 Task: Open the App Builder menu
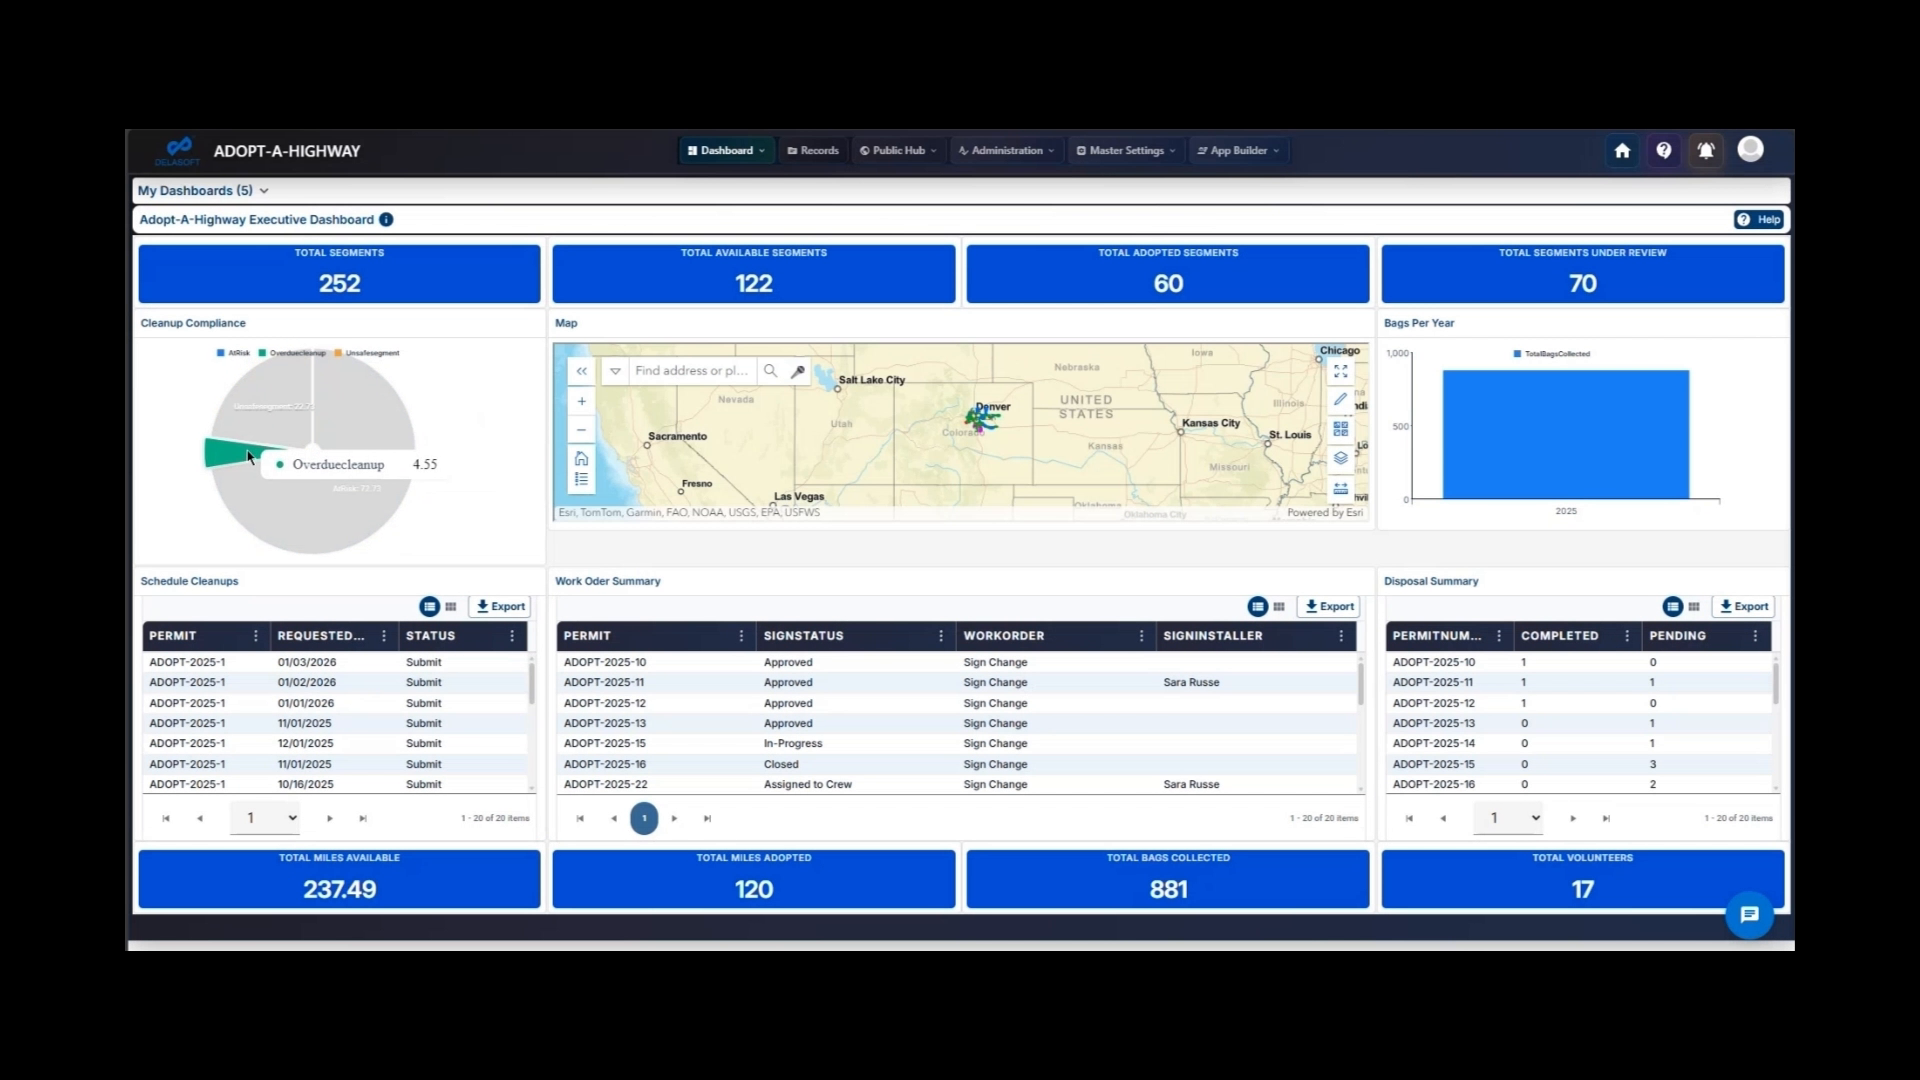(1238, 150)
